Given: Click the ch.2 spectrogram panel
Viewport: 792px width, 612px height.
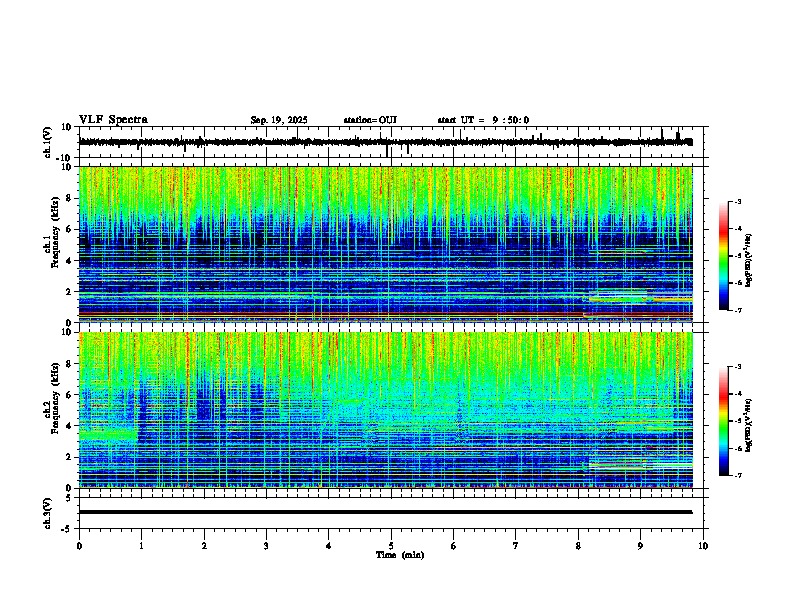Looking at the screenshot, I should pyautogui.click(x=386, y=410).
